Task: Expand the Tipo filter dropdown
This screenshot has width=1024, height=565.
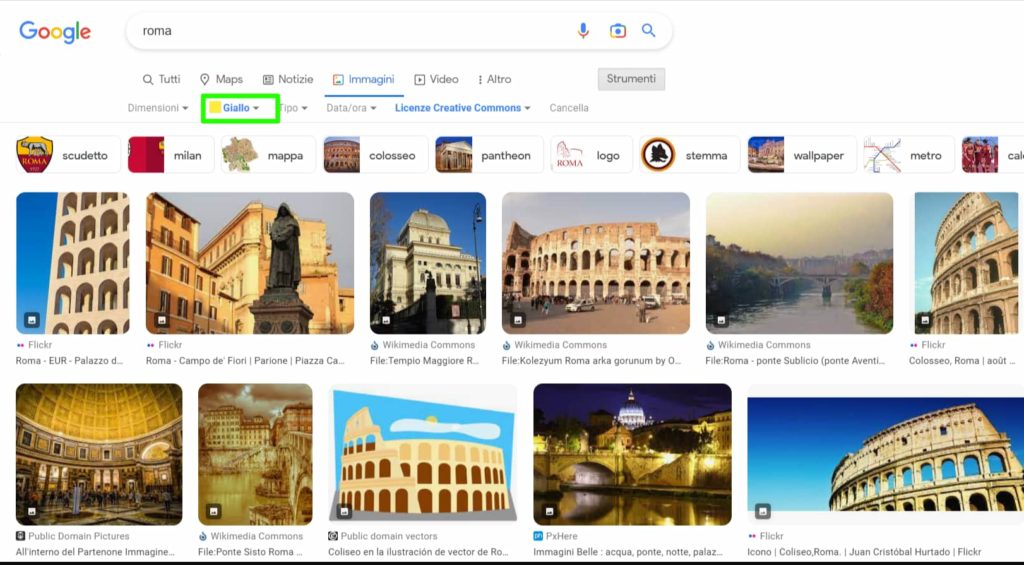Action: (x=294, y=108)
